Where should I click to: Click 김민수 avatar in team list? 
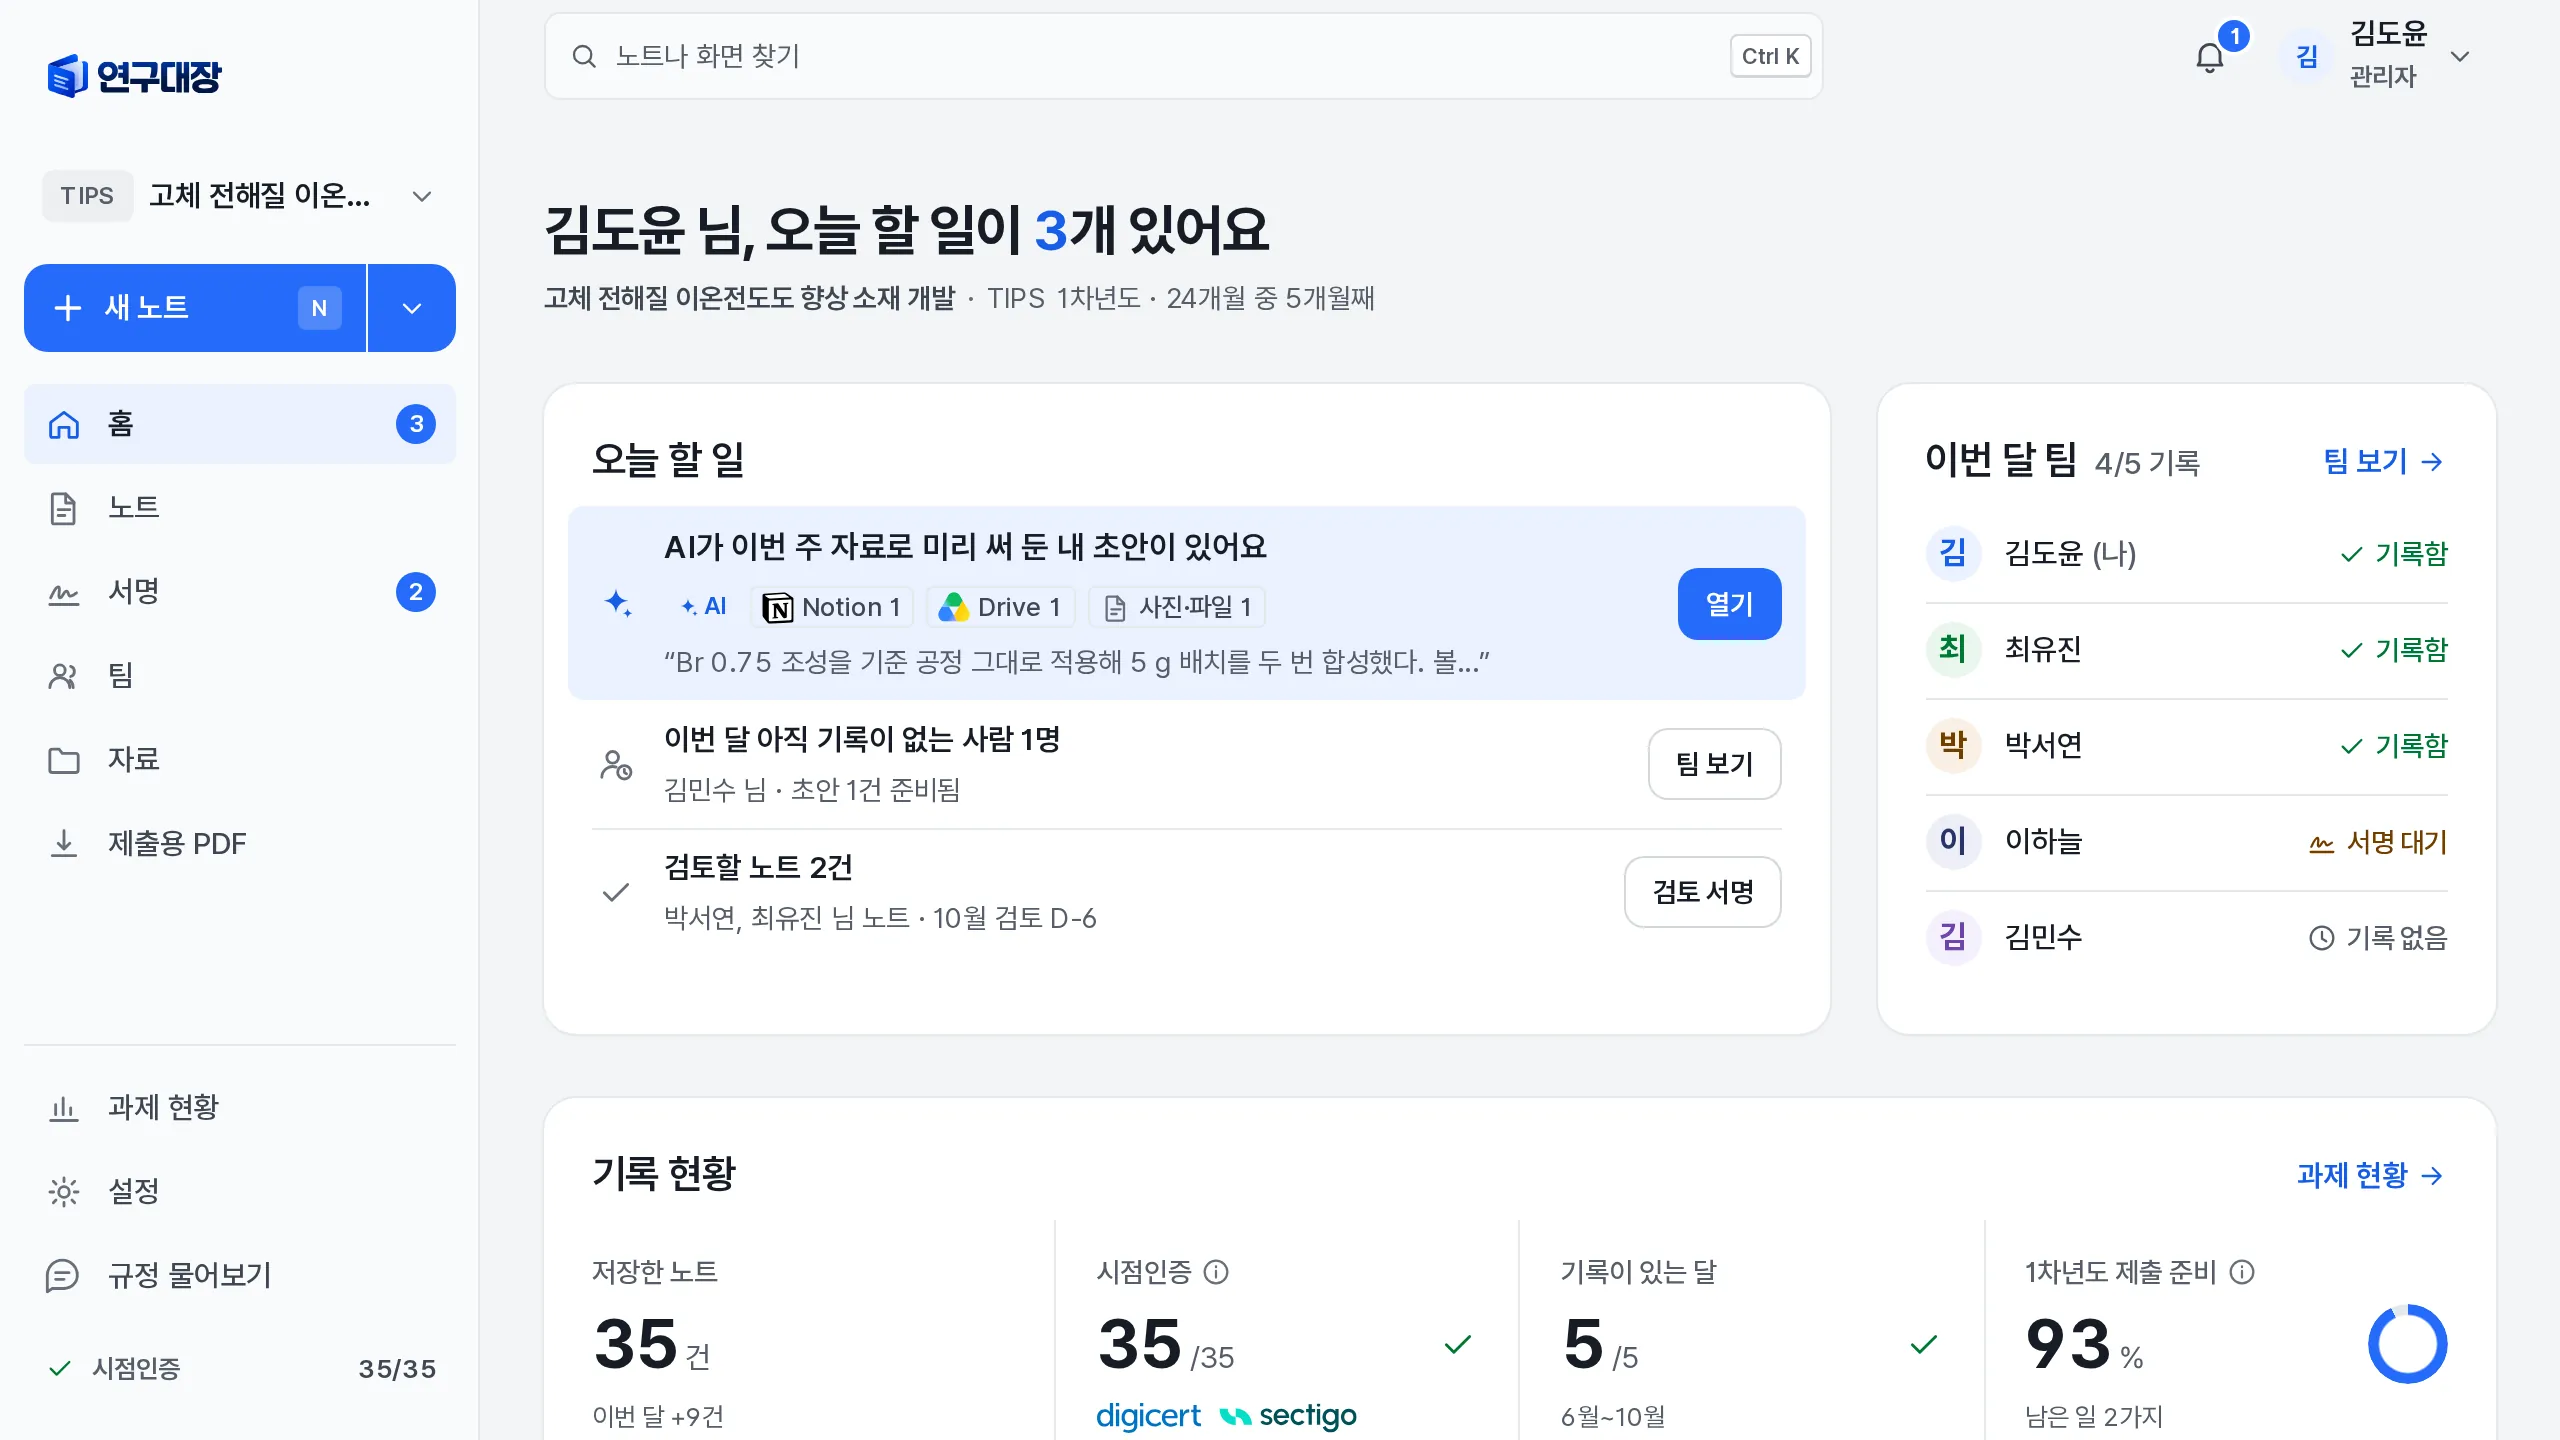click(x=1953, y=937)
